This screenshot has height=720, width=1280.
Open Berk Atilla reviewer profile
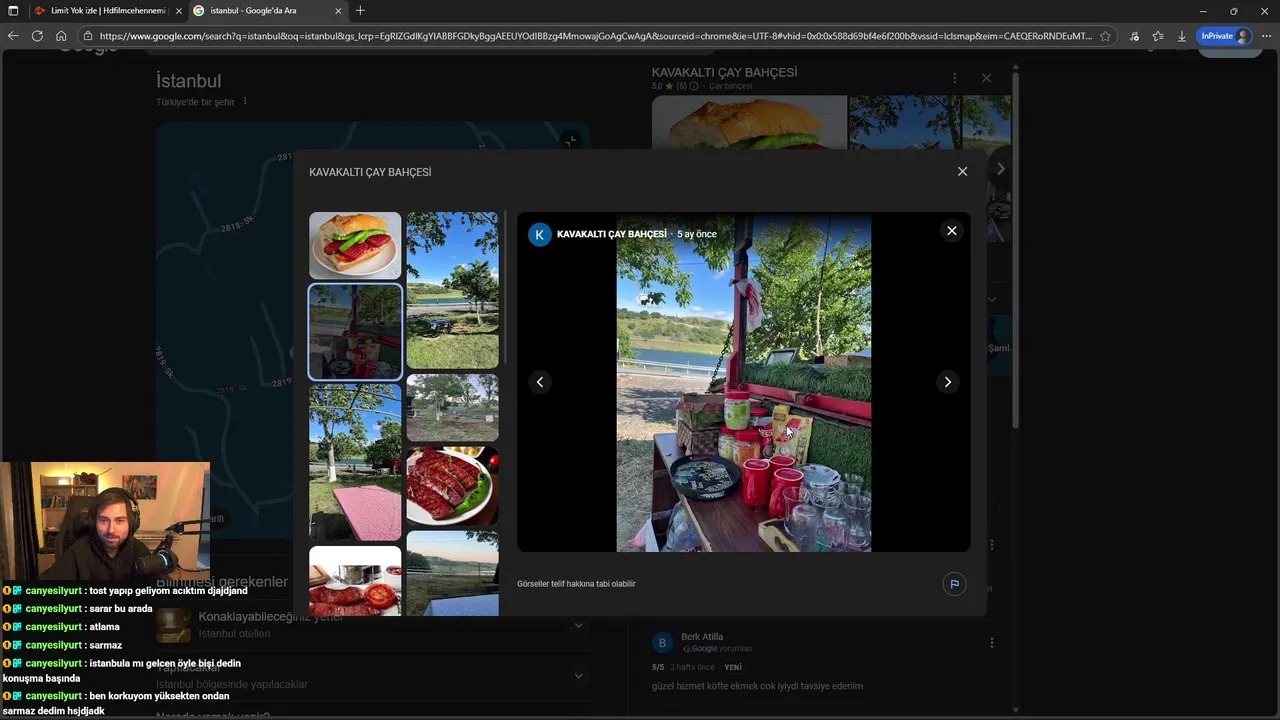pos(702,637)
